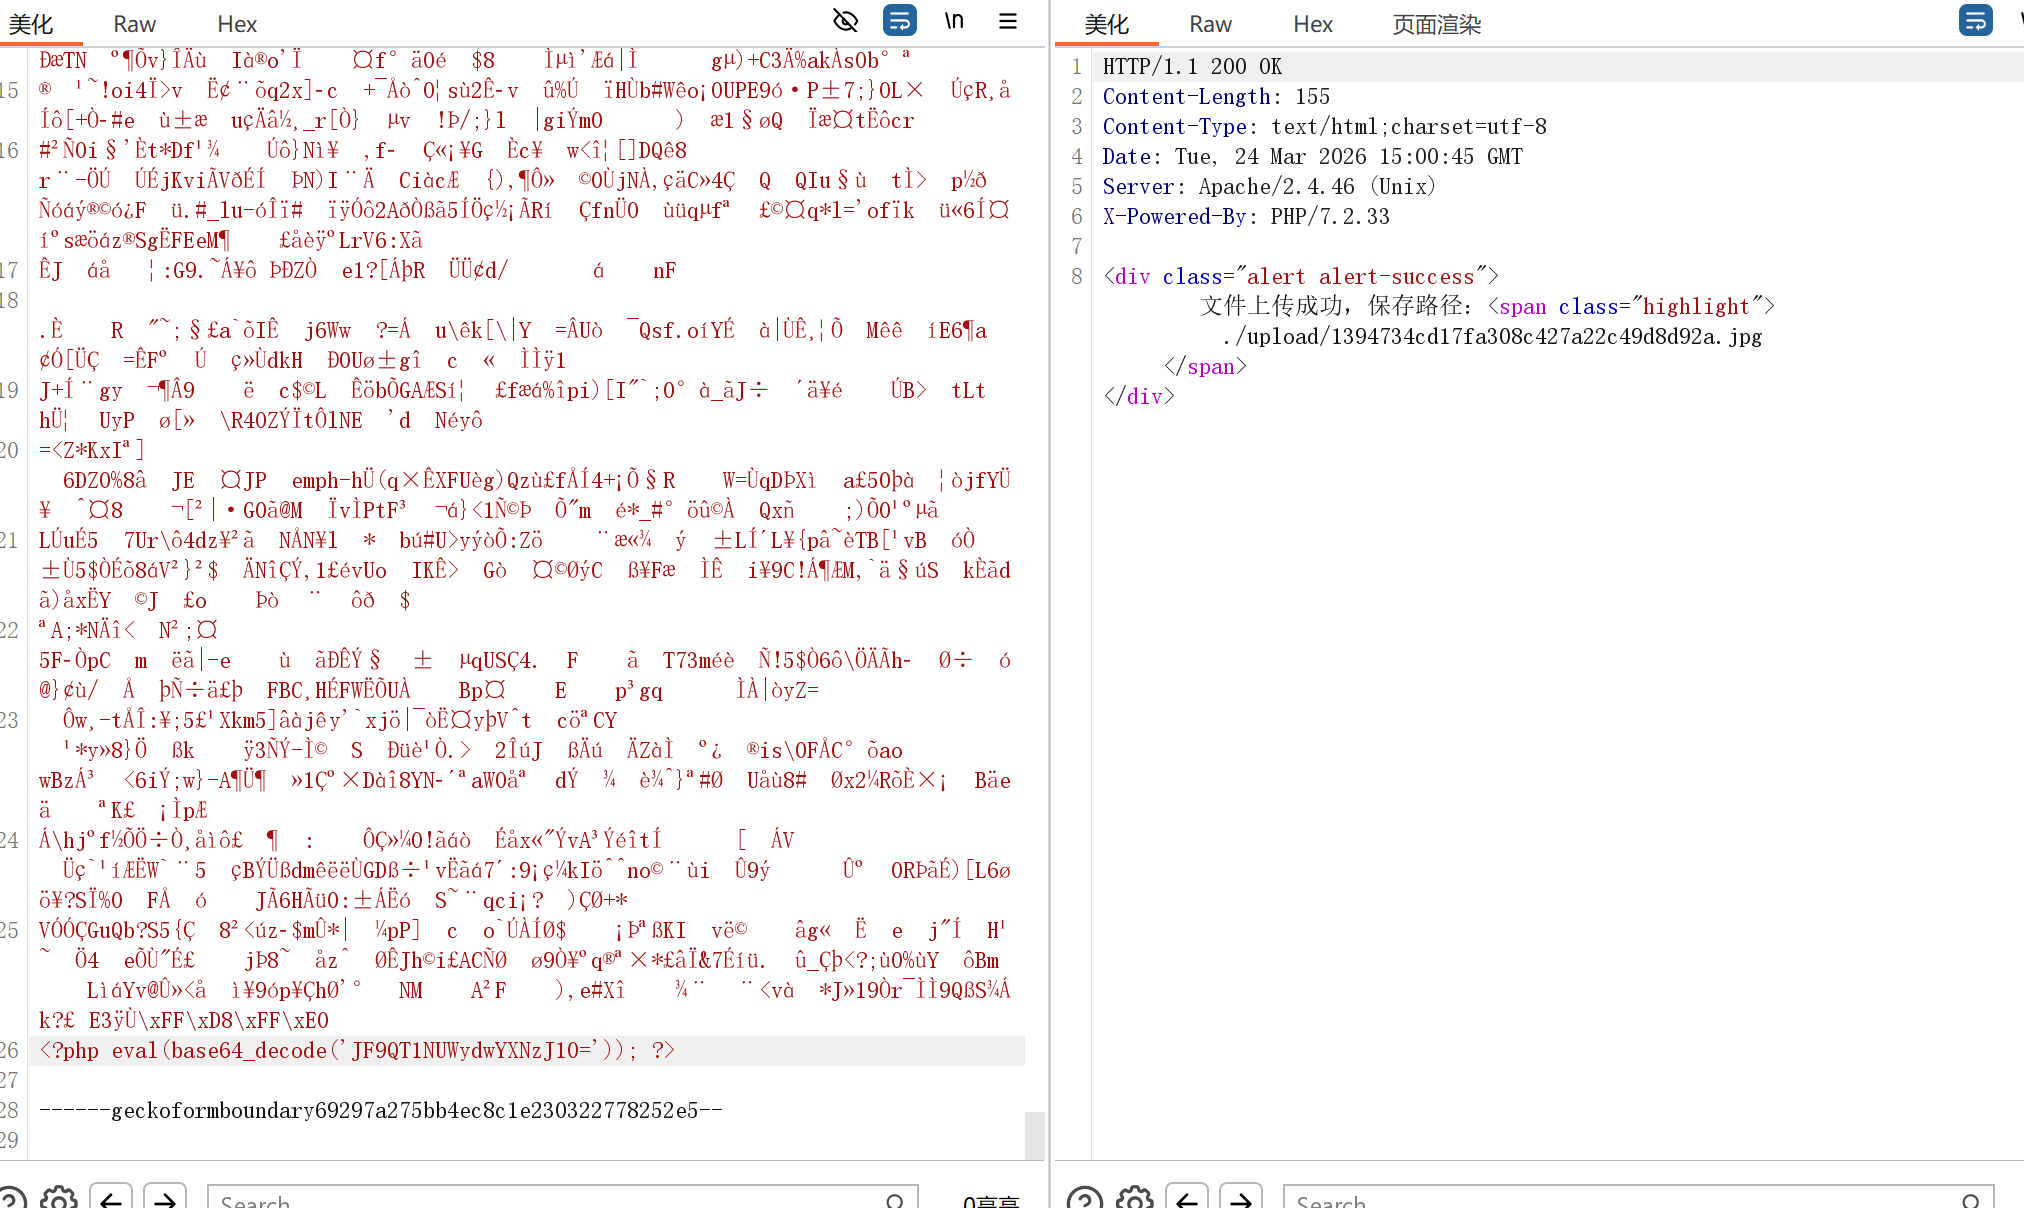Screen dimensions: 2024x1208
Task: Click the request panel vertical scrollbar
Action: click(x=1035, y=1135)
